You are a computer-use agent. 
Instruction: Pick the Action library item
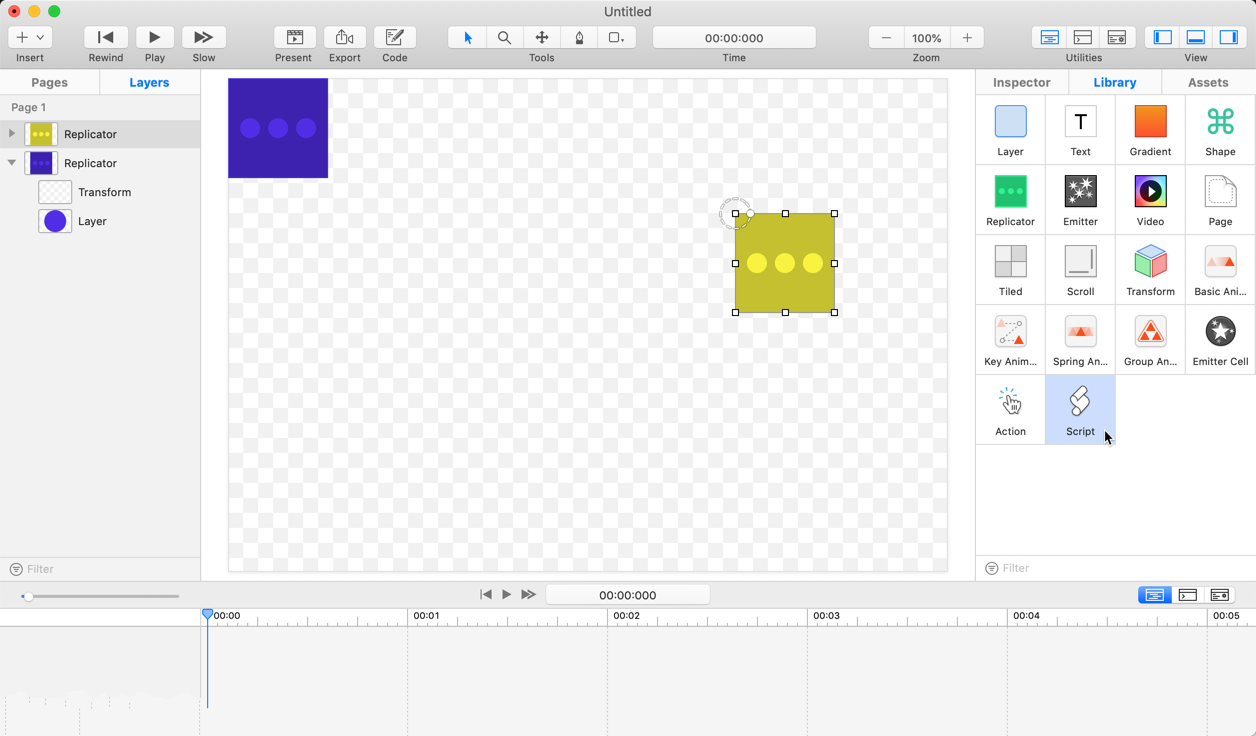click(1010, 410)
